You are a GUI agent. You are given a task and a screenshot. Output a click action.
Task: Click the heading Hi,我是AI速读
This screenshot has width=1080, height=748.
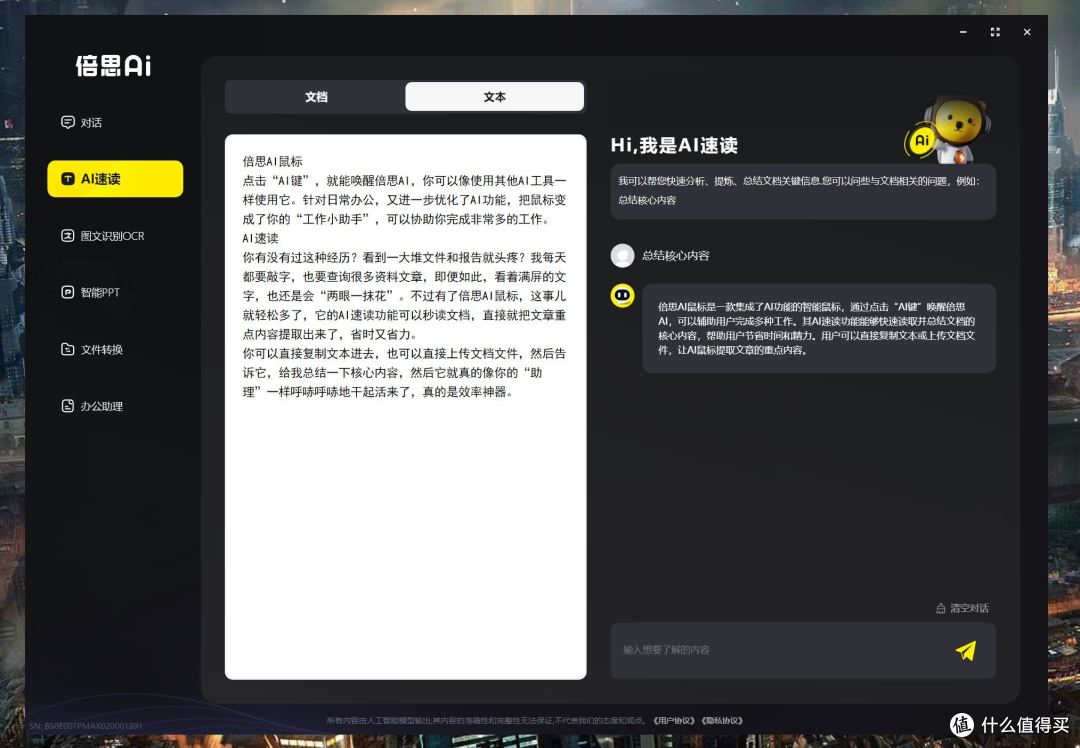pyautogui.click(x=674, y=145)
